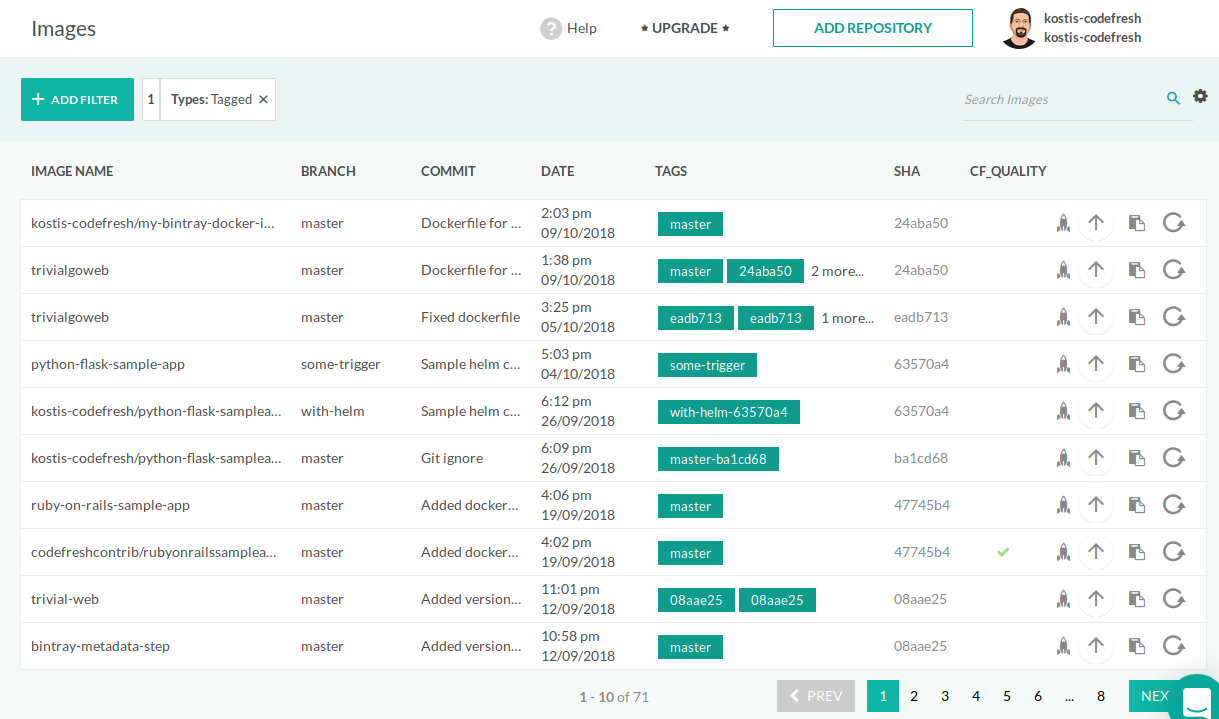This screenshot has width=1219, height=719.
Task: Click the magnifier search icon
Action: [x=1173, y=98]
